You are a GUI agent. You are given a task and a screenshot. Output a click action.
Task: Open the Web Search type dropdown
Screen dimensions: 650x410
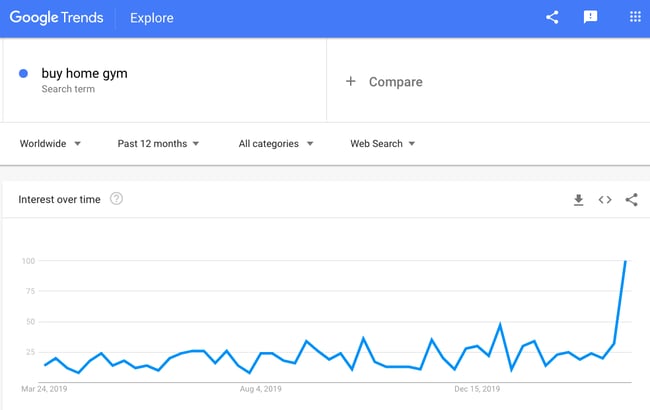pyautogui.click(x=382, y=143)
